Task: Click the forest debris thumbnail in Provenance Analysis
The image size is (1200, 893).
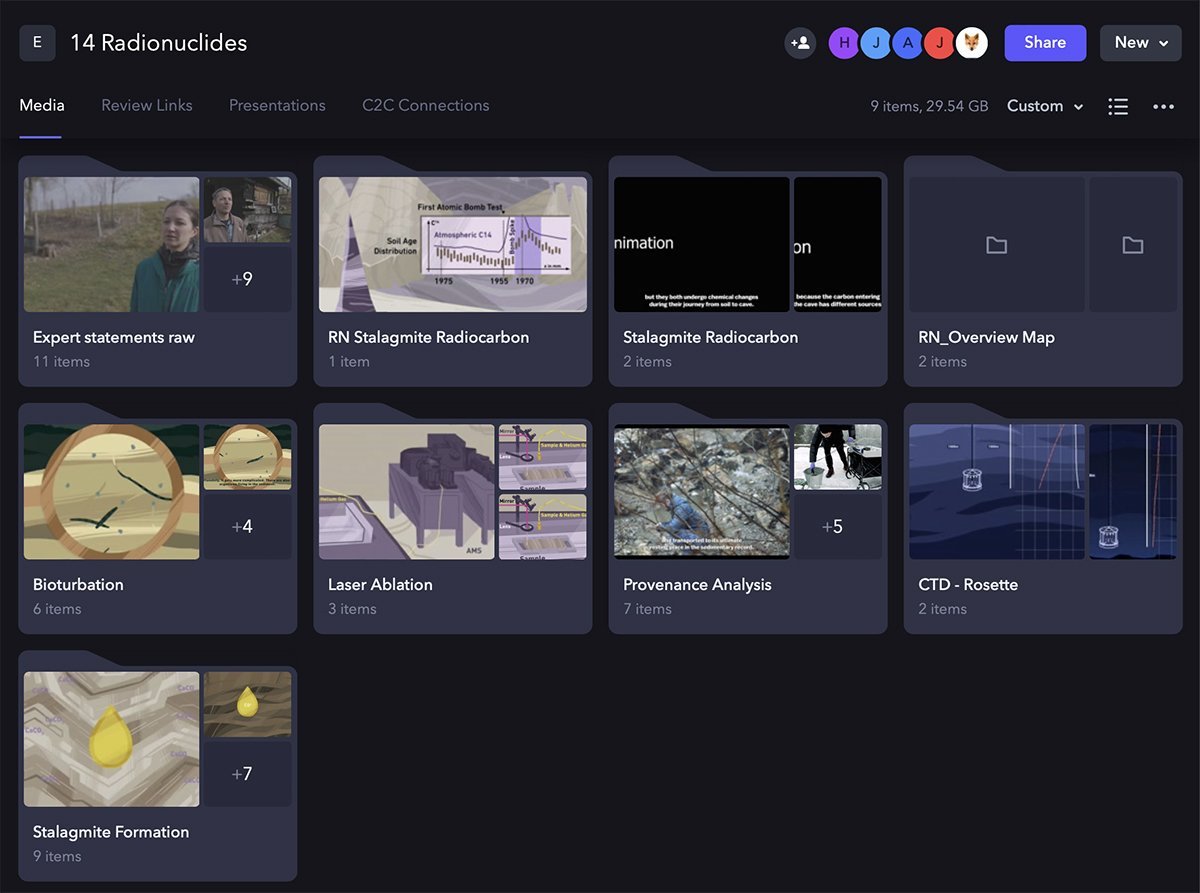Action: (702, 492)
